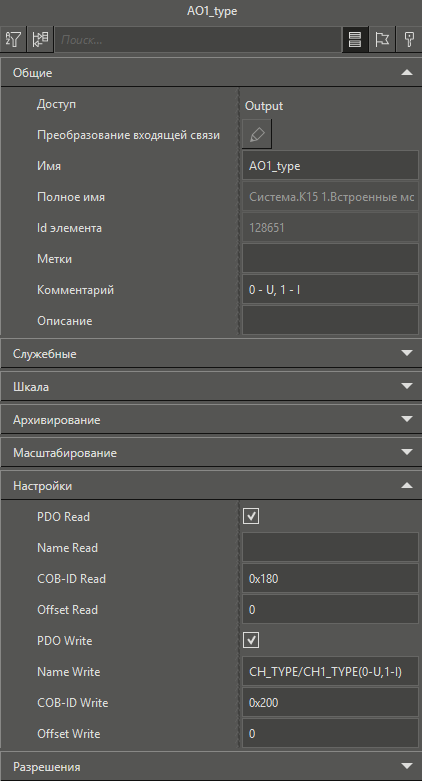The width and height of the screenshot is (422, 781).
Task: Edit the Offset Write value
Action: click(x=330, y=733)
